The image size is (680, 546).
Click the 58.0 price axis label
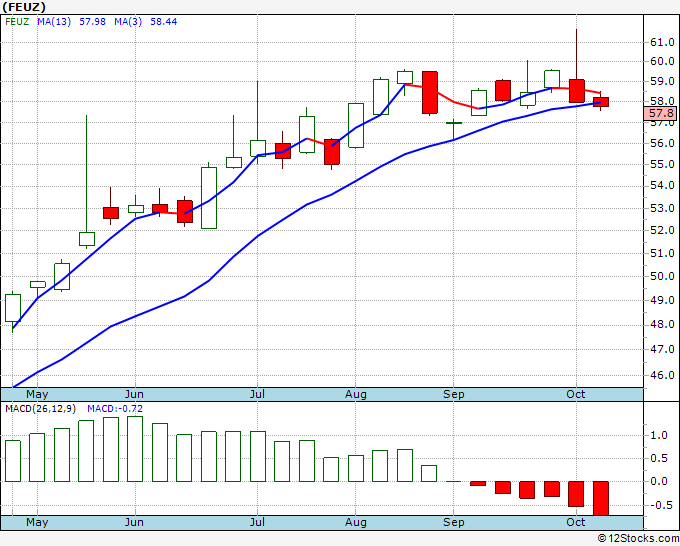pyautogui.click(x=662, y=101)
